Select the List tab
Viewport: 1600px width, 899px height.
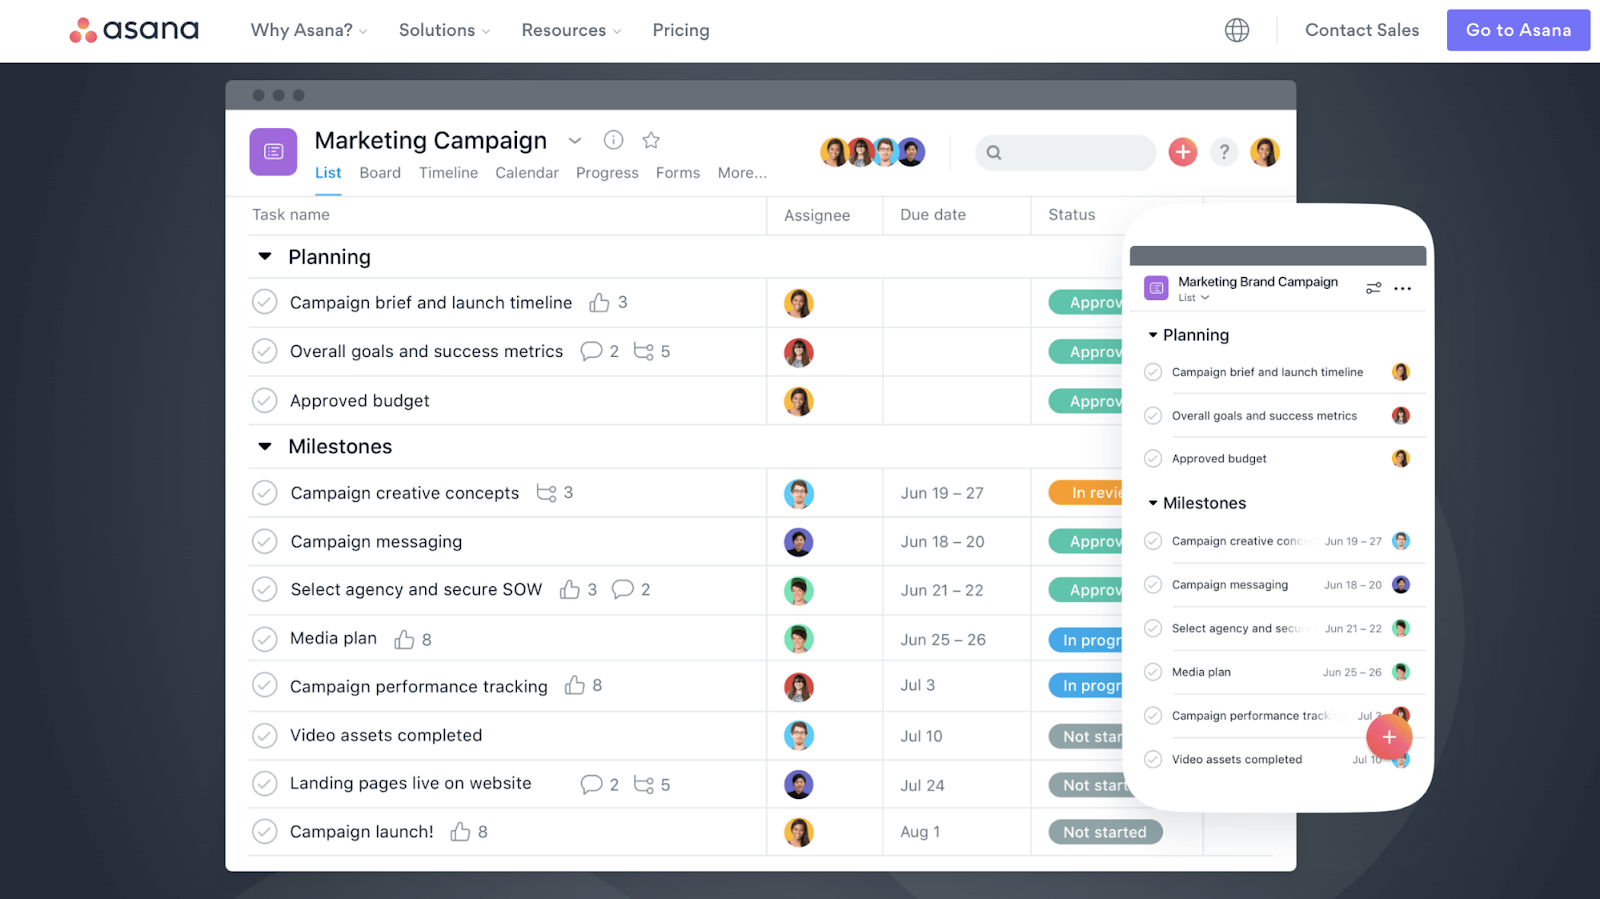pyautogui.click(x=328, y=173)
